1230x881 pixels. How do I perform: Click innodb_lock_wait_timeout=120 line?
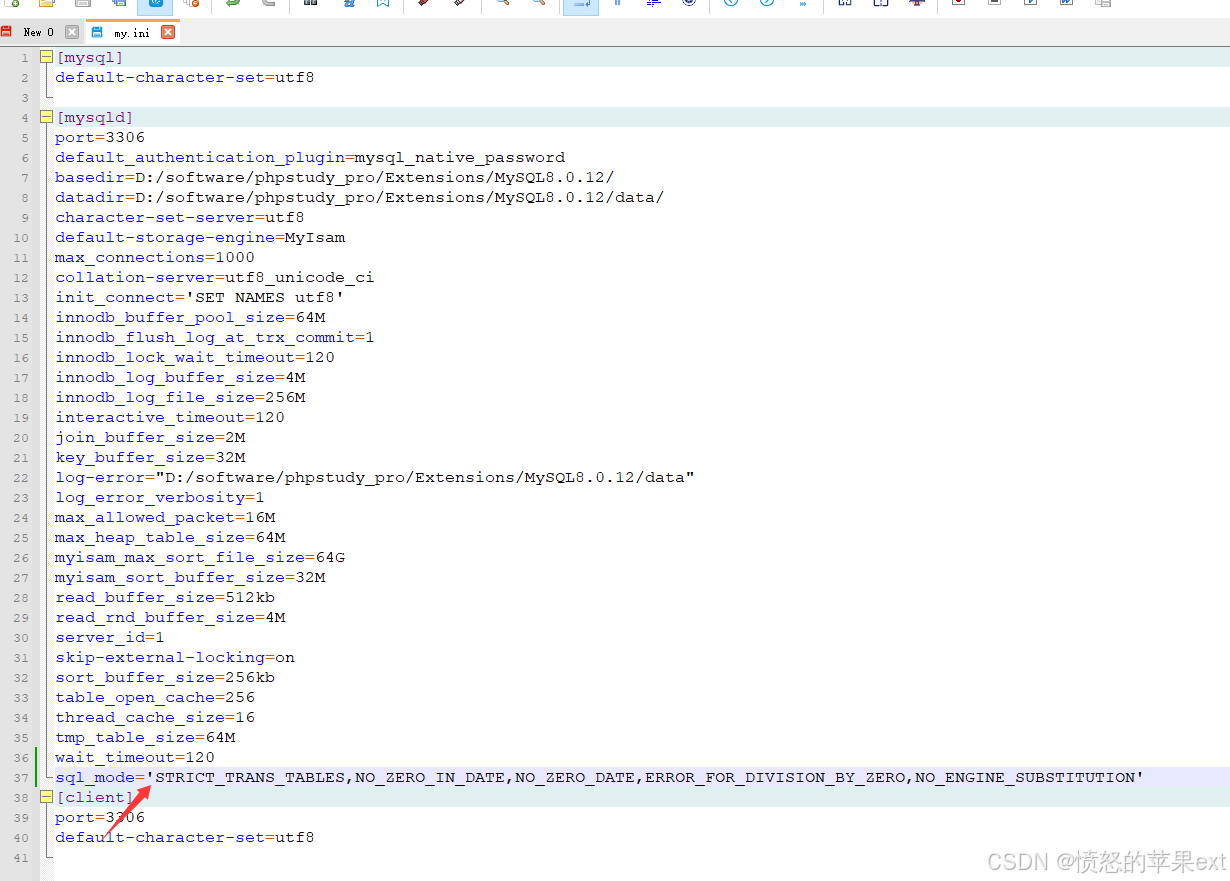[195, 357]
